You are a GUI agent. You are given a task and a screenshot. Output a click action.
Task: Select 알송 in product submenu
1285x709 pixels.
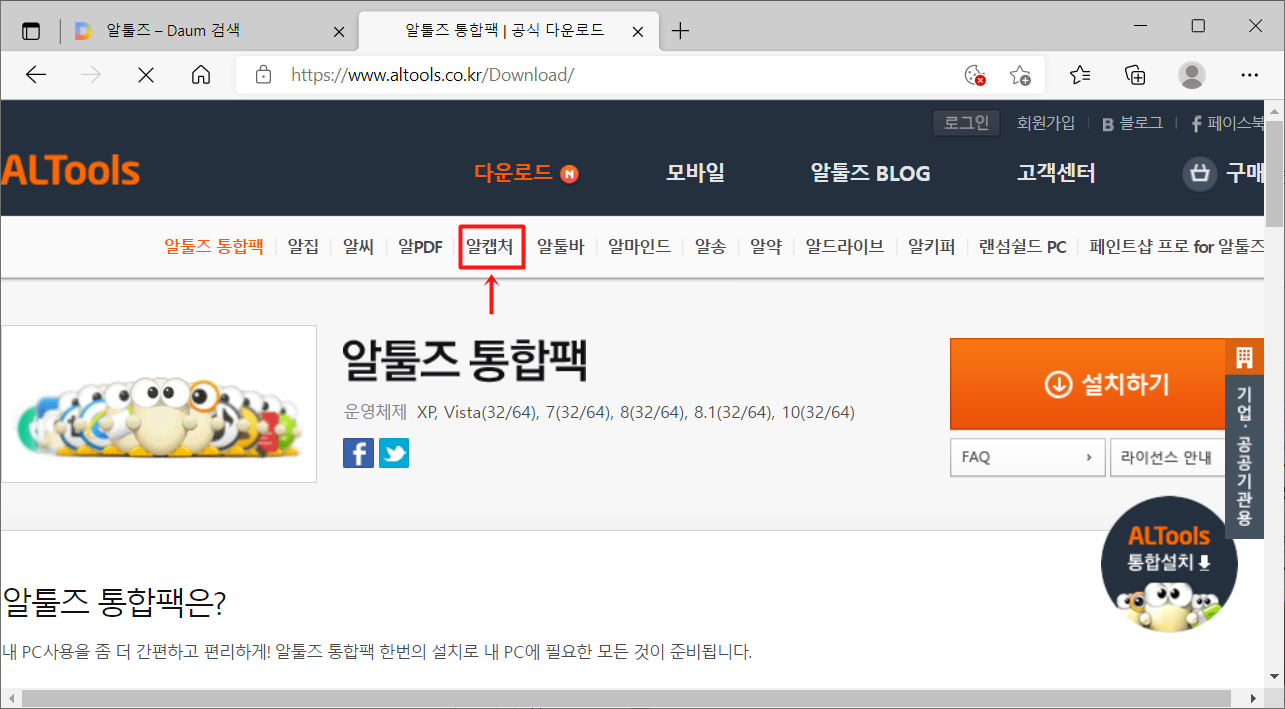[711, 246]
